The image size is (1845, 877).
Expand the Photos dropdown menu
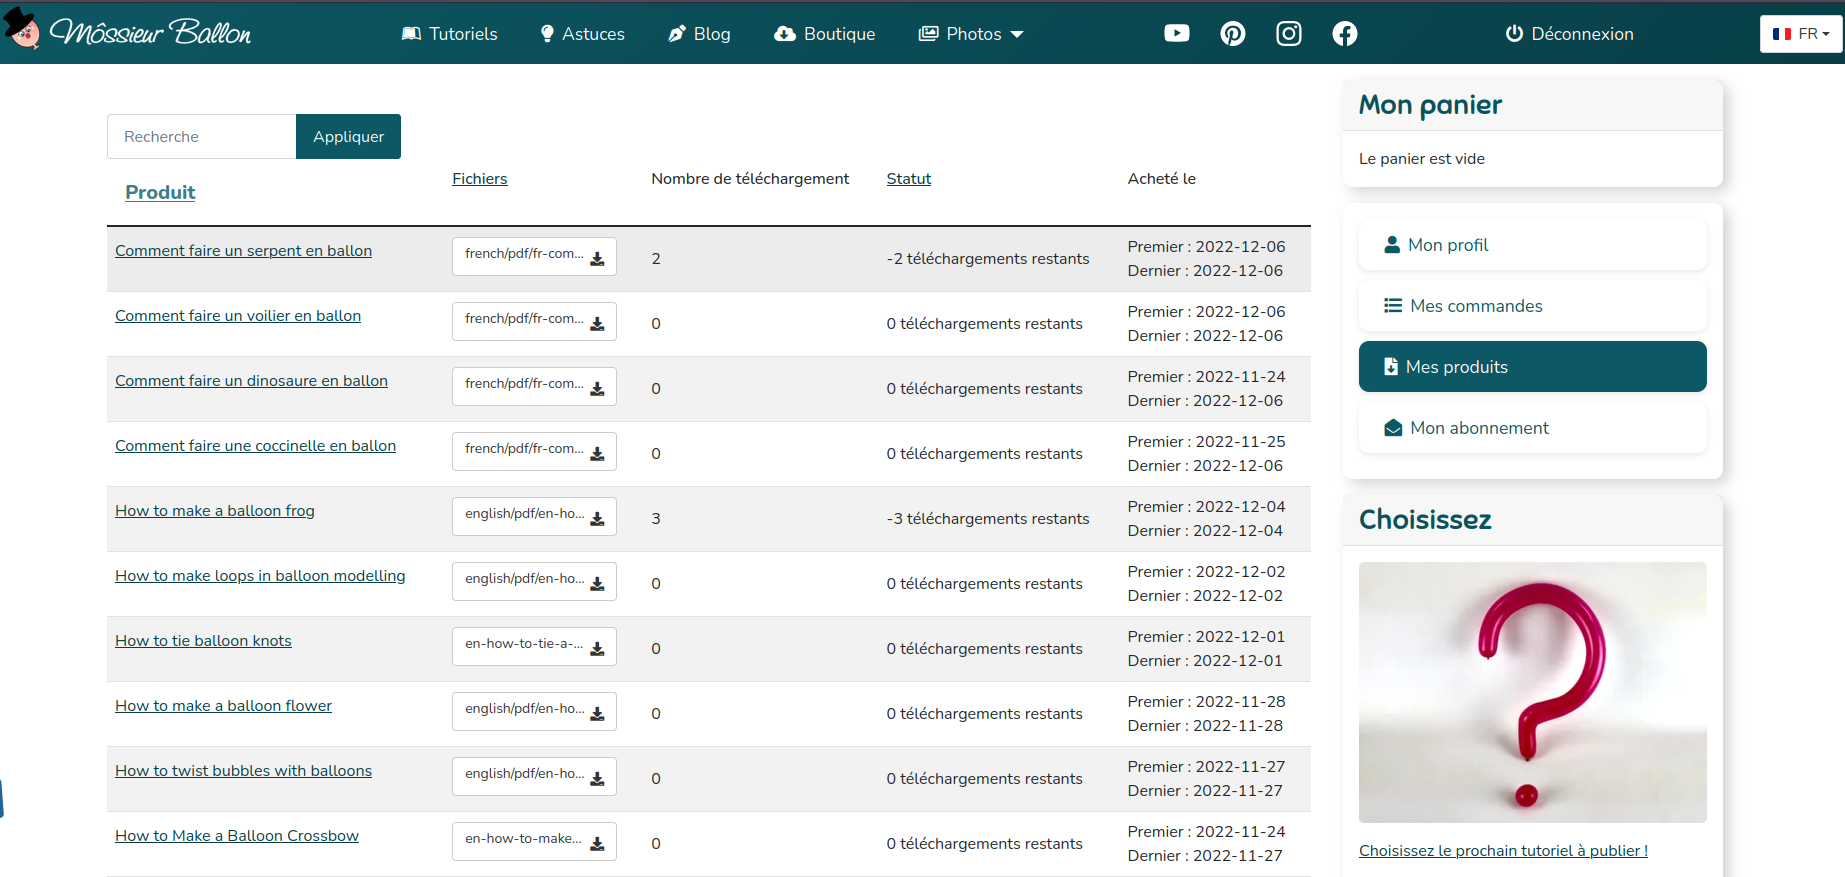(971, 34)
